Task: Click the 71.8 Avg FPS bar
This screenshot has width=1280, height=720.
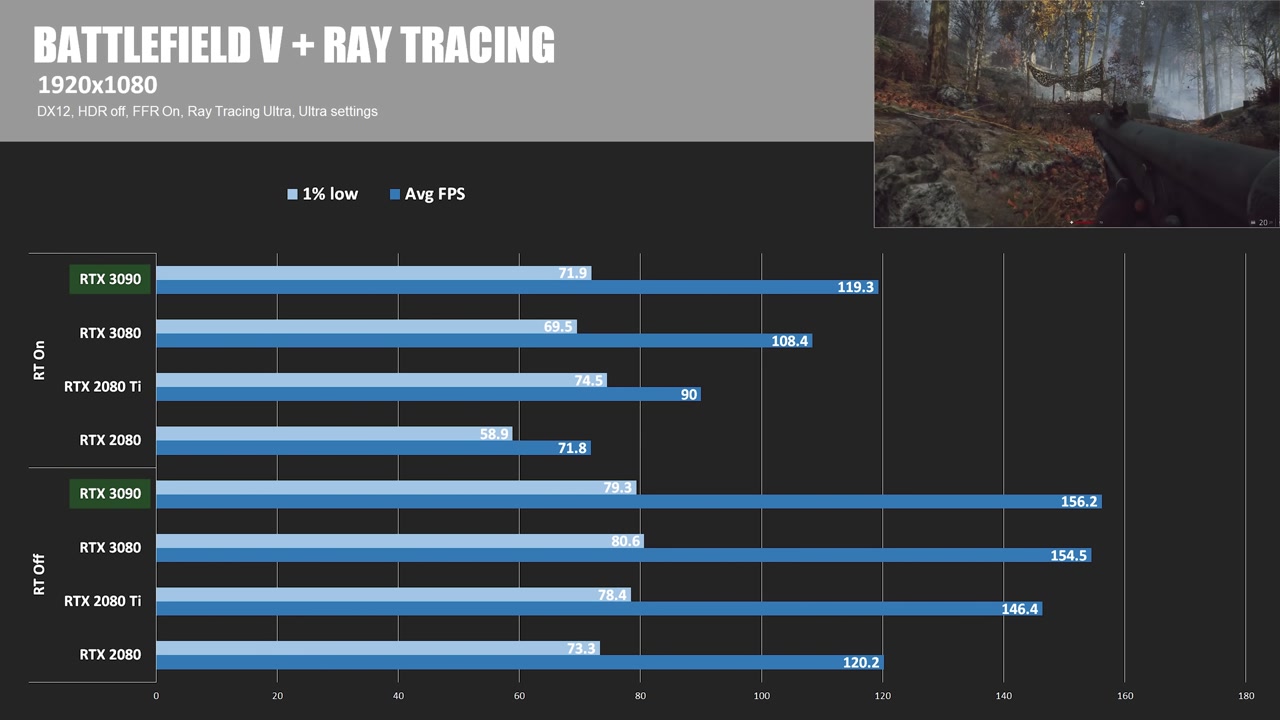Action: pyautogui.click(x=373, y=448)
